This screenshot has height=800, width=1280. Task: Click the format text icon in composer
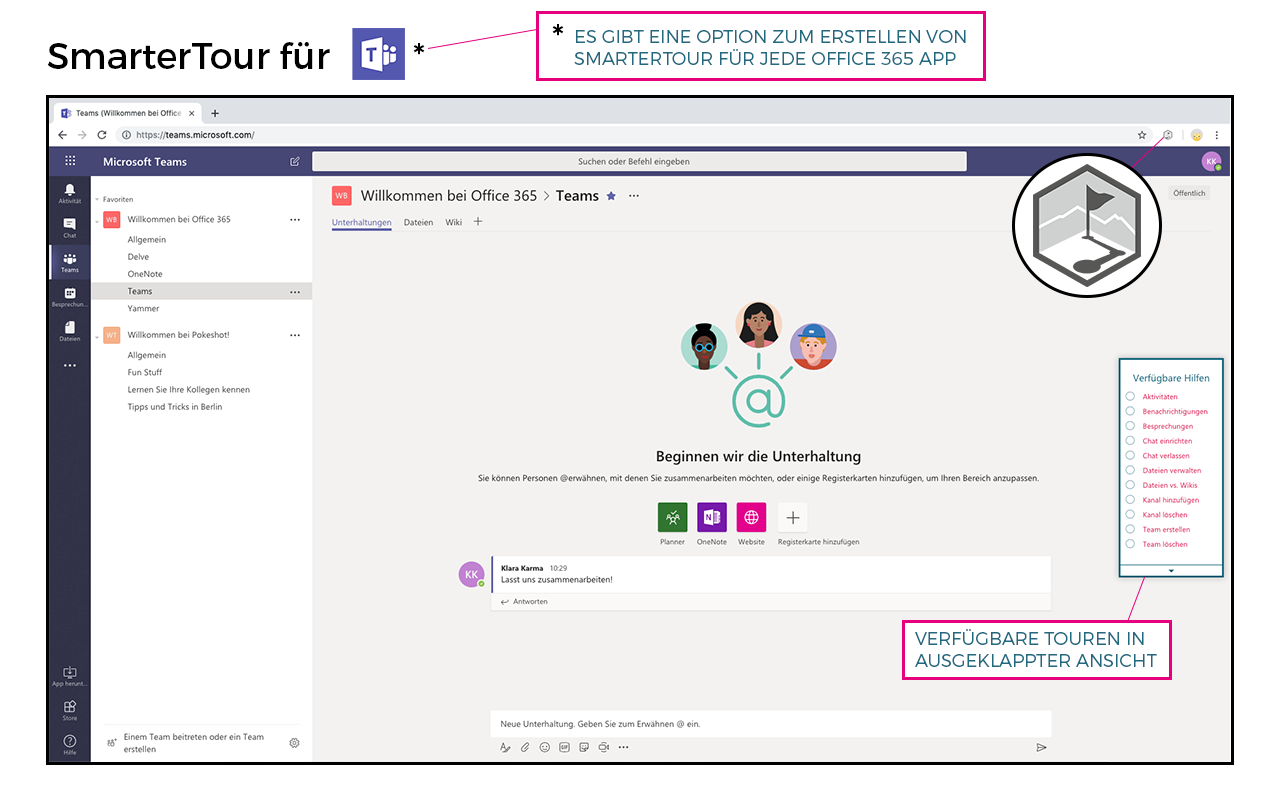pos(505,747)
